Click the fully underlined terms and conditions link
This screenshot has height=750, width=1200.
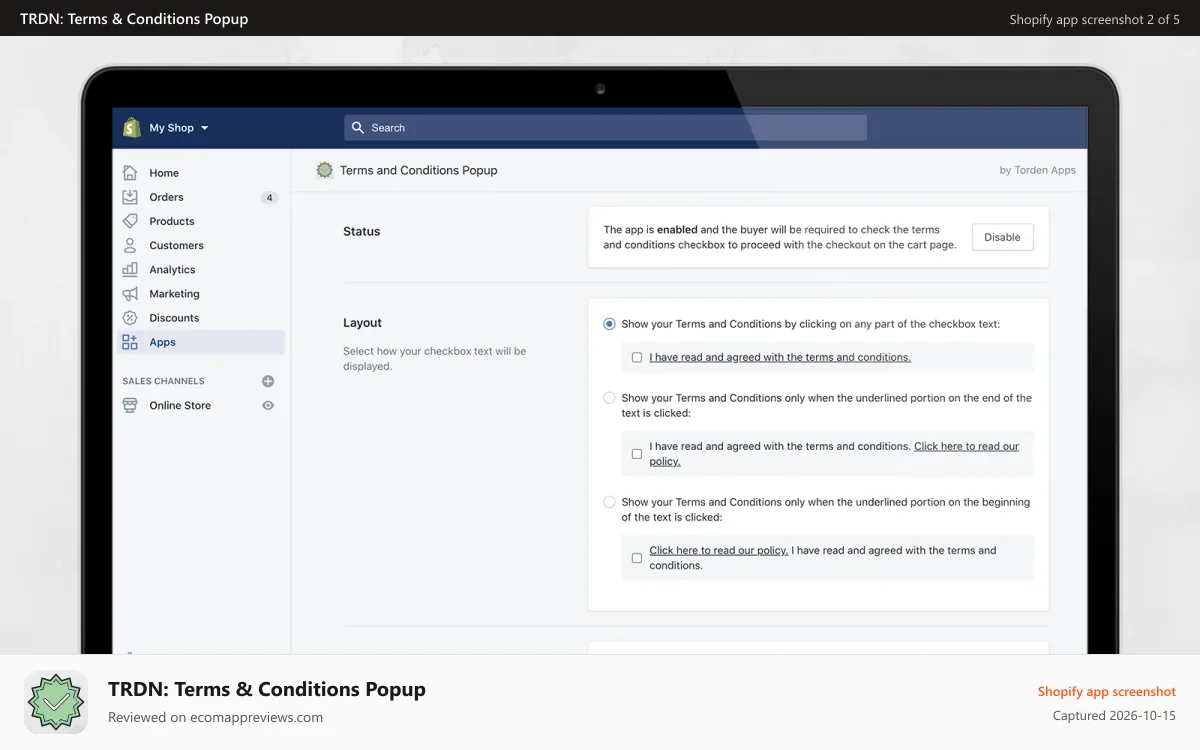(x=780, y=357)
